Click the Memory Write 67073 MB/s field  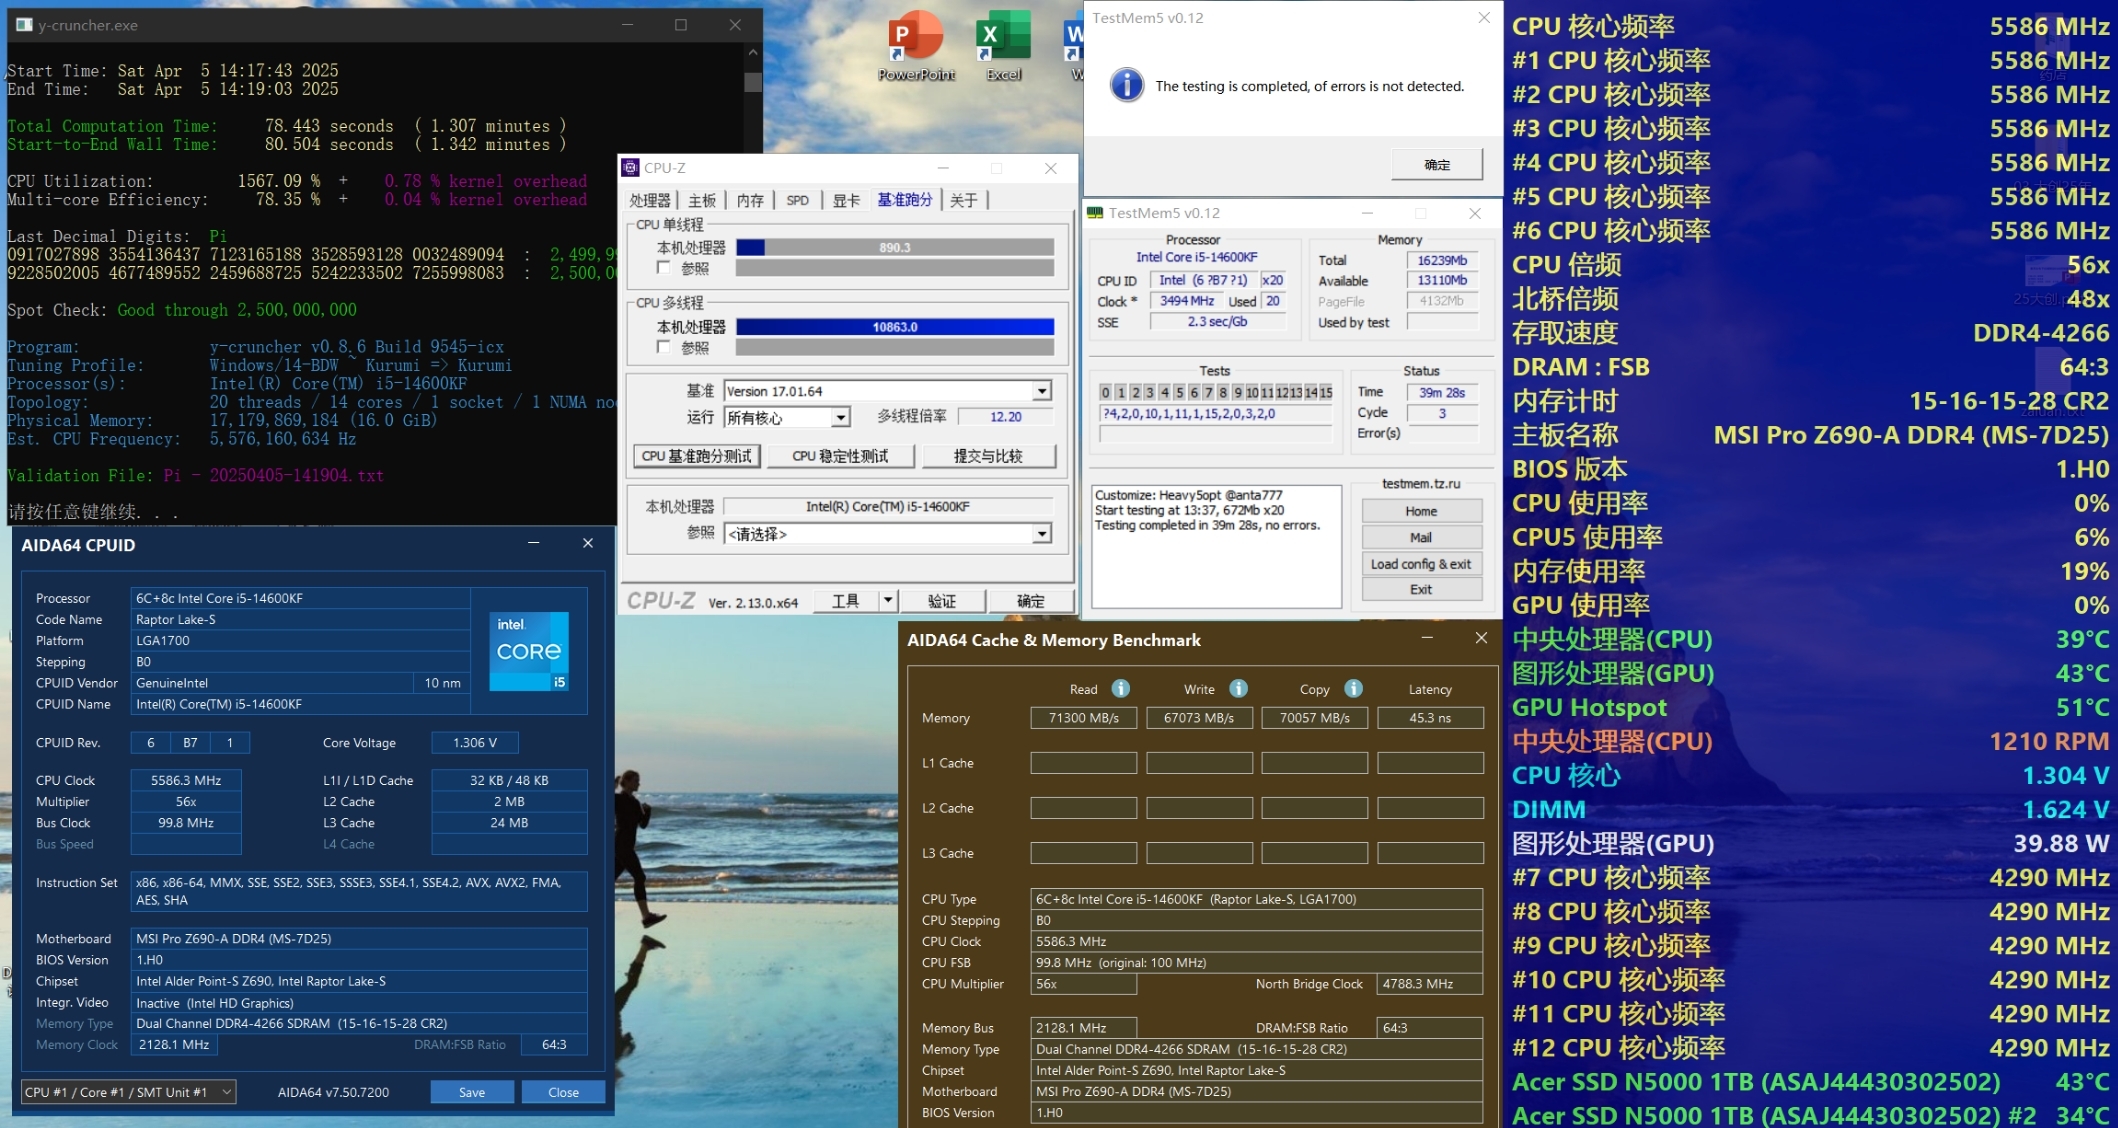1199,718
